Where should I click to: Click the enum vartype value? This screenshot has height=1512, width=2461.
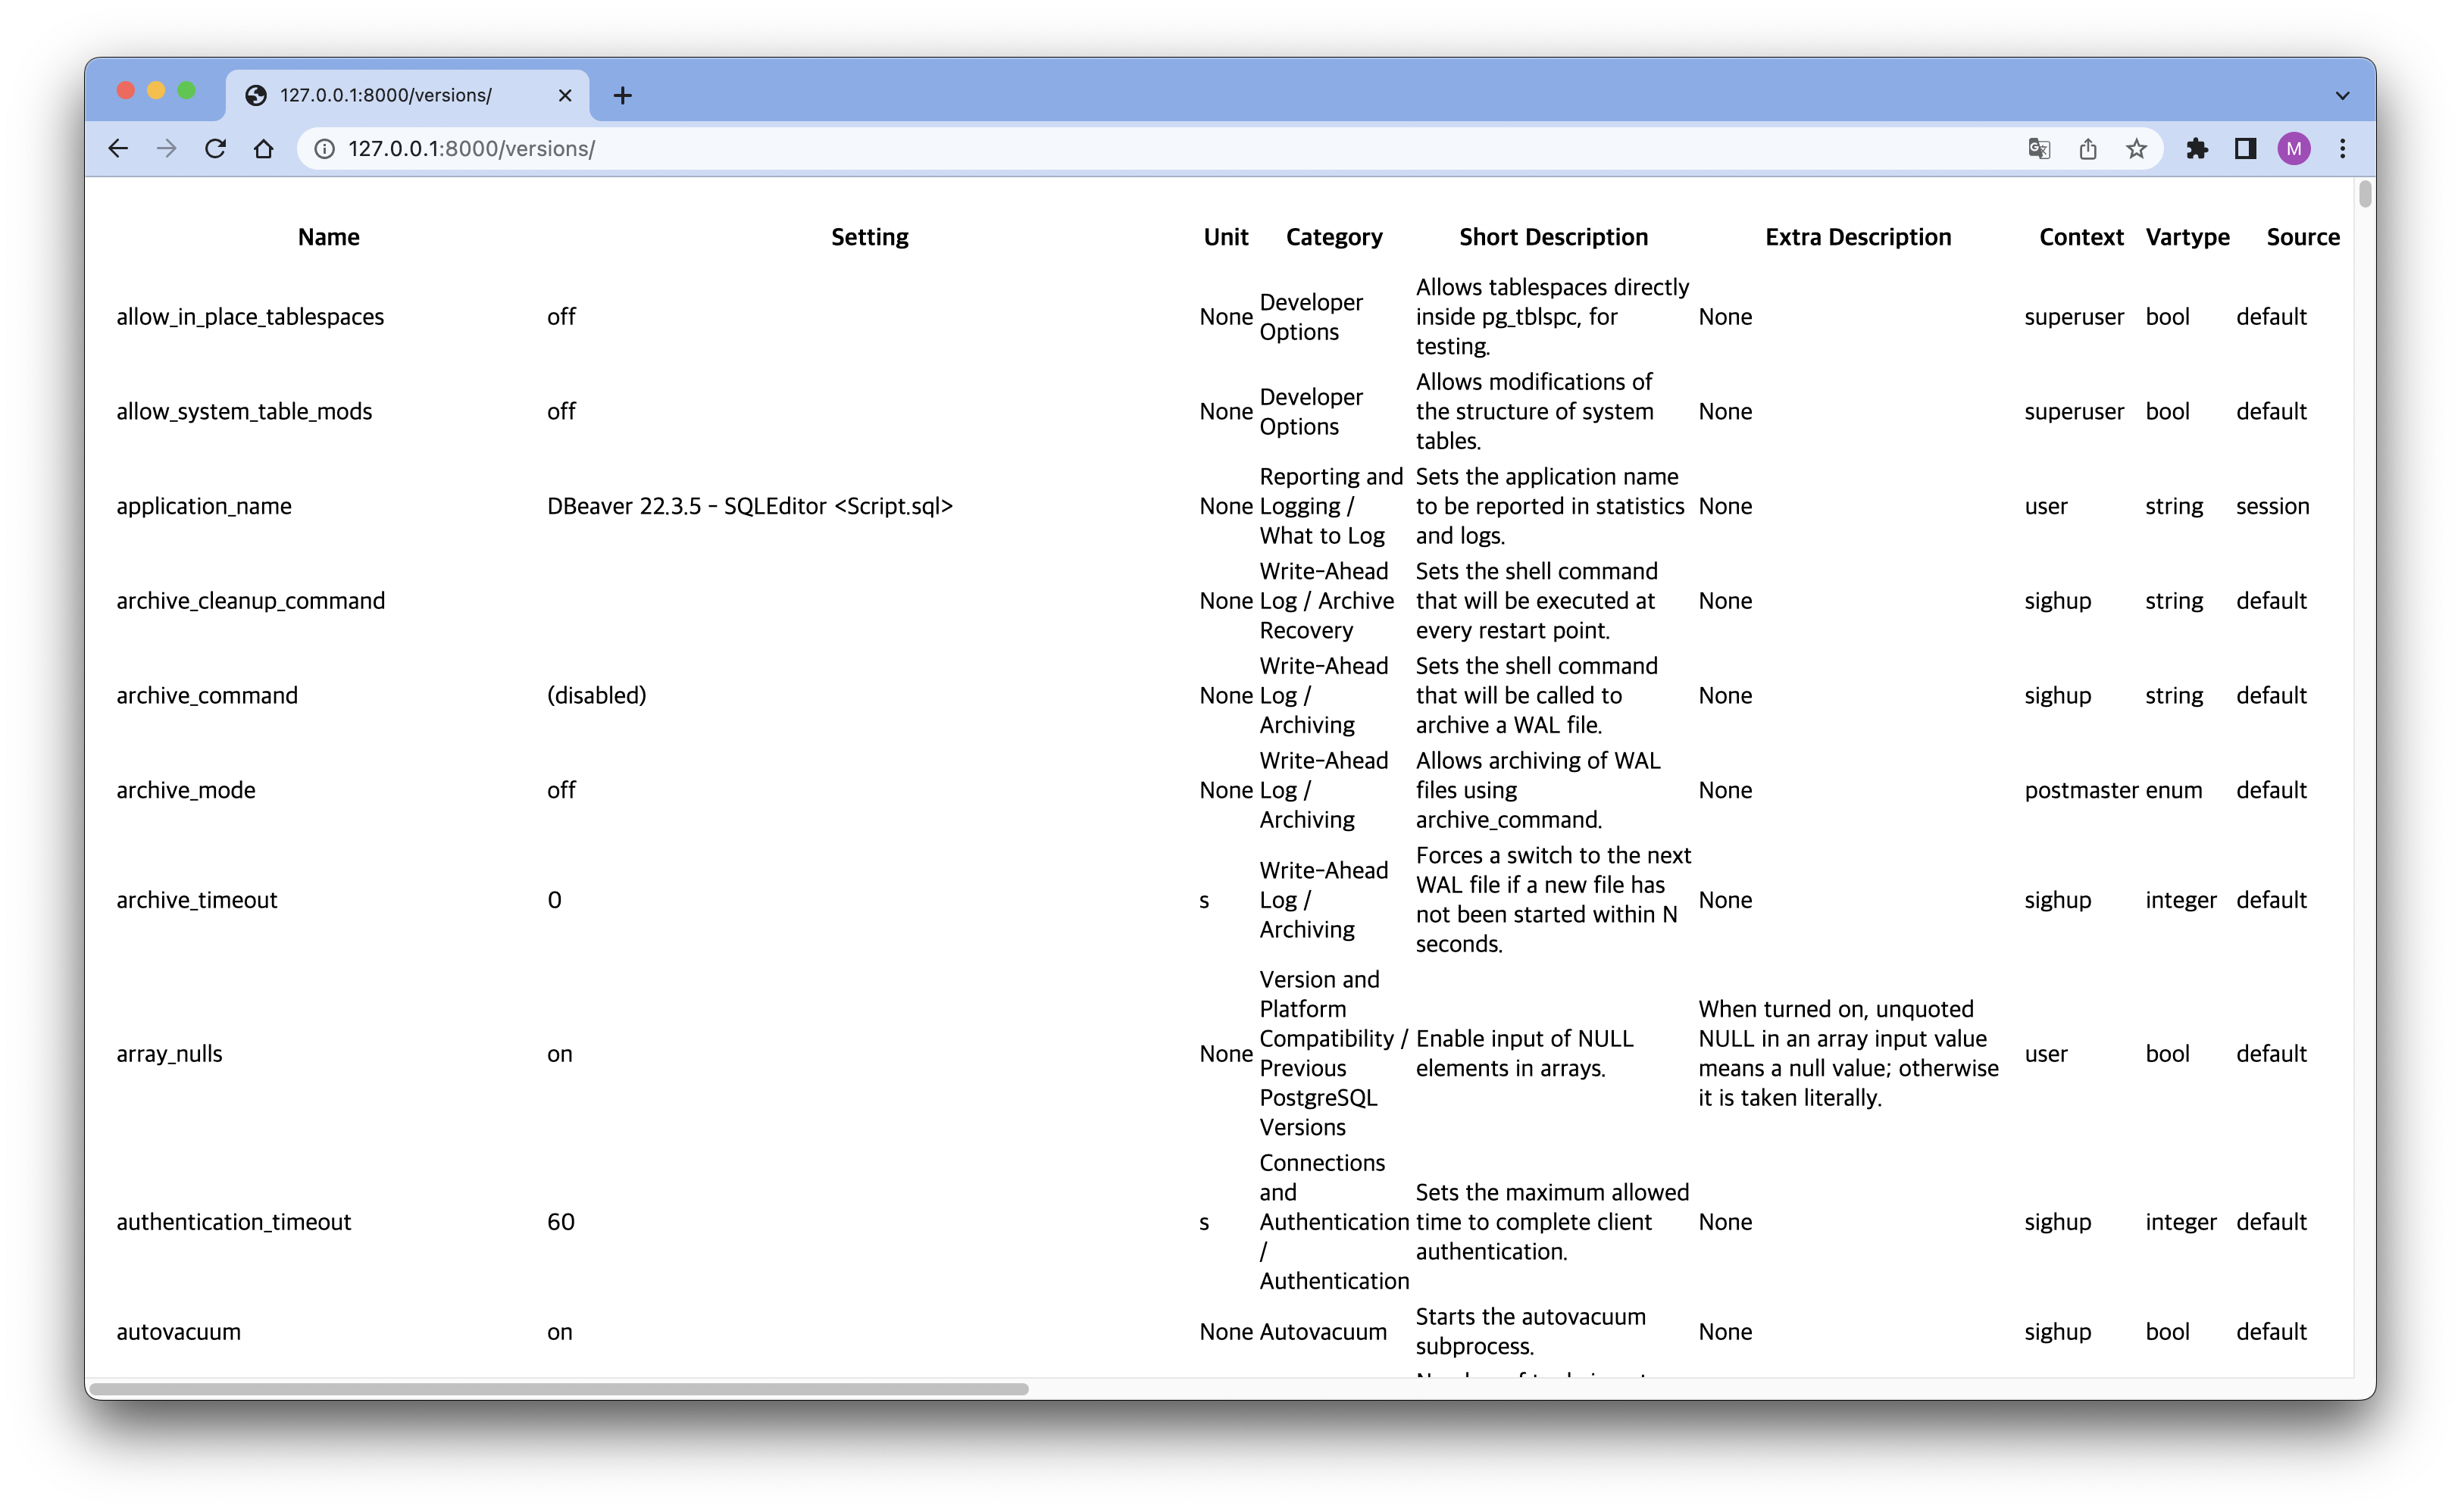pos(2173,791)
